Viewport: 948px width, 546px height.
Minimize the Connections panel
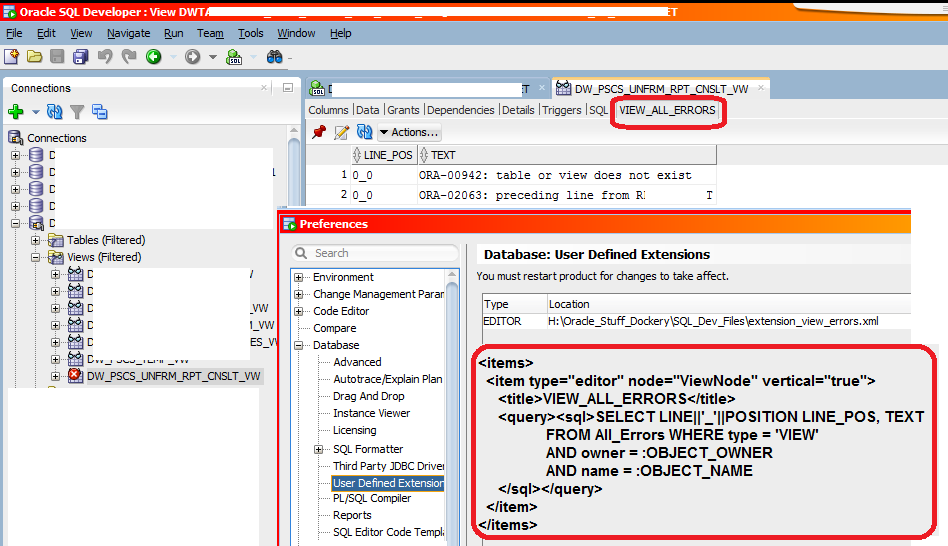[288, 88]
